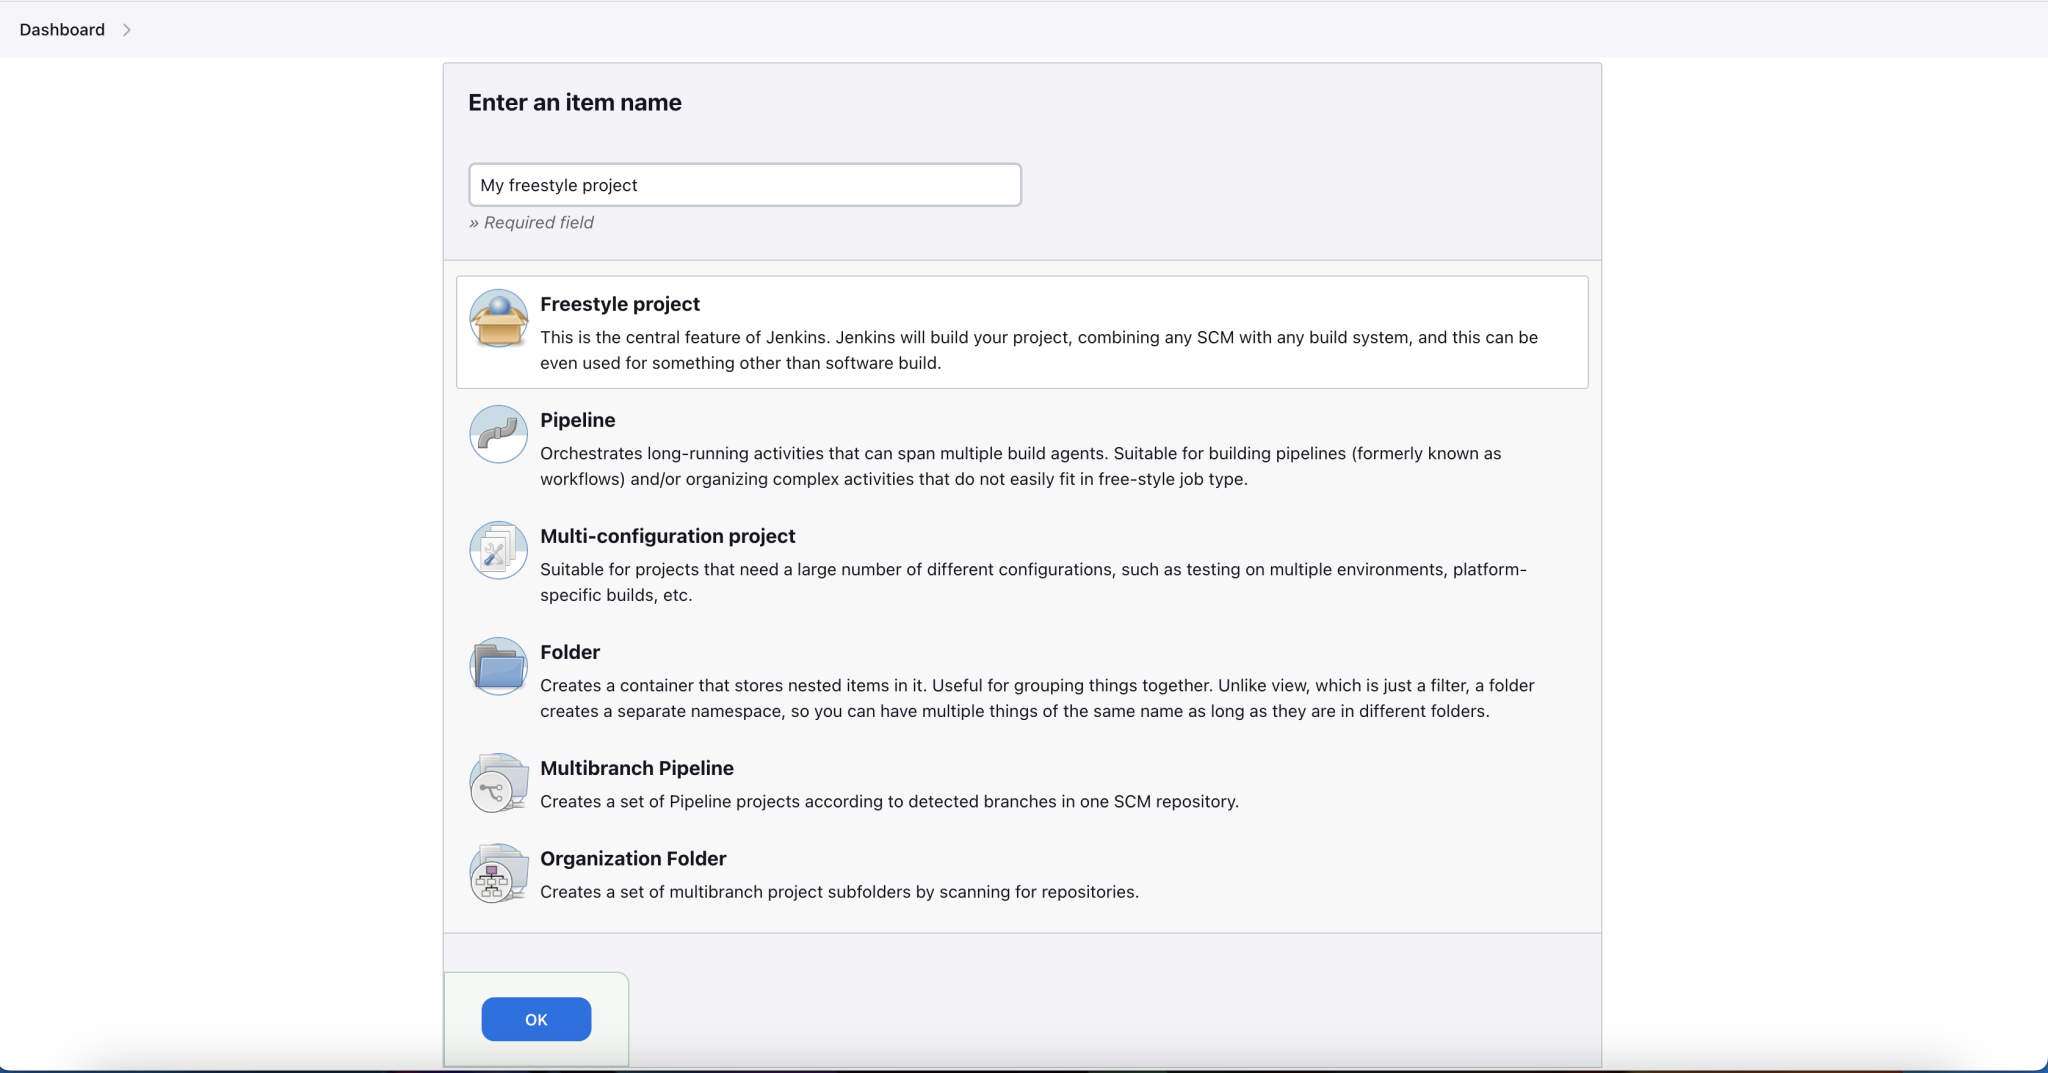Choose the Pipeline item type title
The height and width of the screenshot is (1073, 2048).
(x=578, y=420)
